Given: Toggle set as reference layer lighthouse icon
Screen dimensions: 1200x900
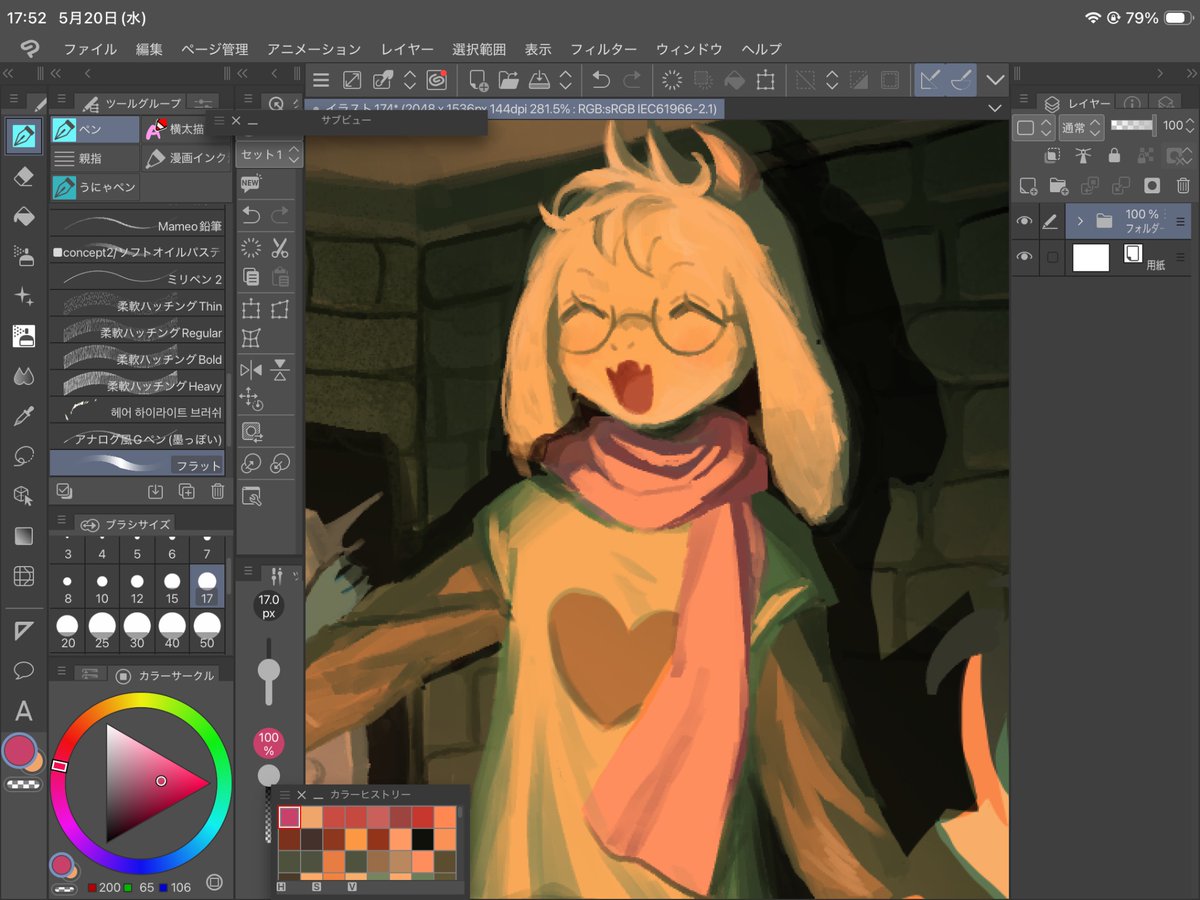Looking at the screenshot, I should click(1082, 155).
